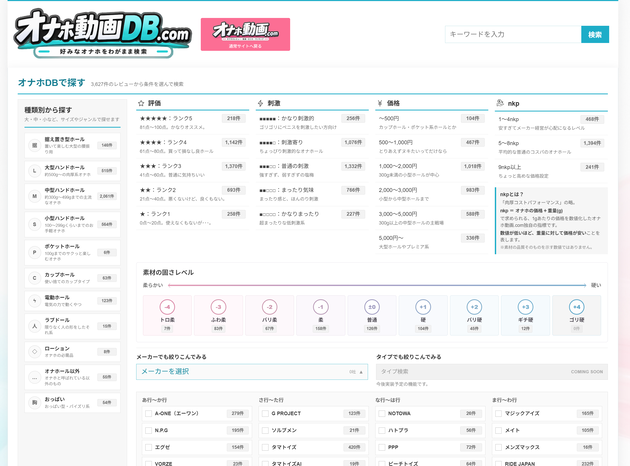
Task: Choose hardness level +1 硬
Action: pos(423,315)
